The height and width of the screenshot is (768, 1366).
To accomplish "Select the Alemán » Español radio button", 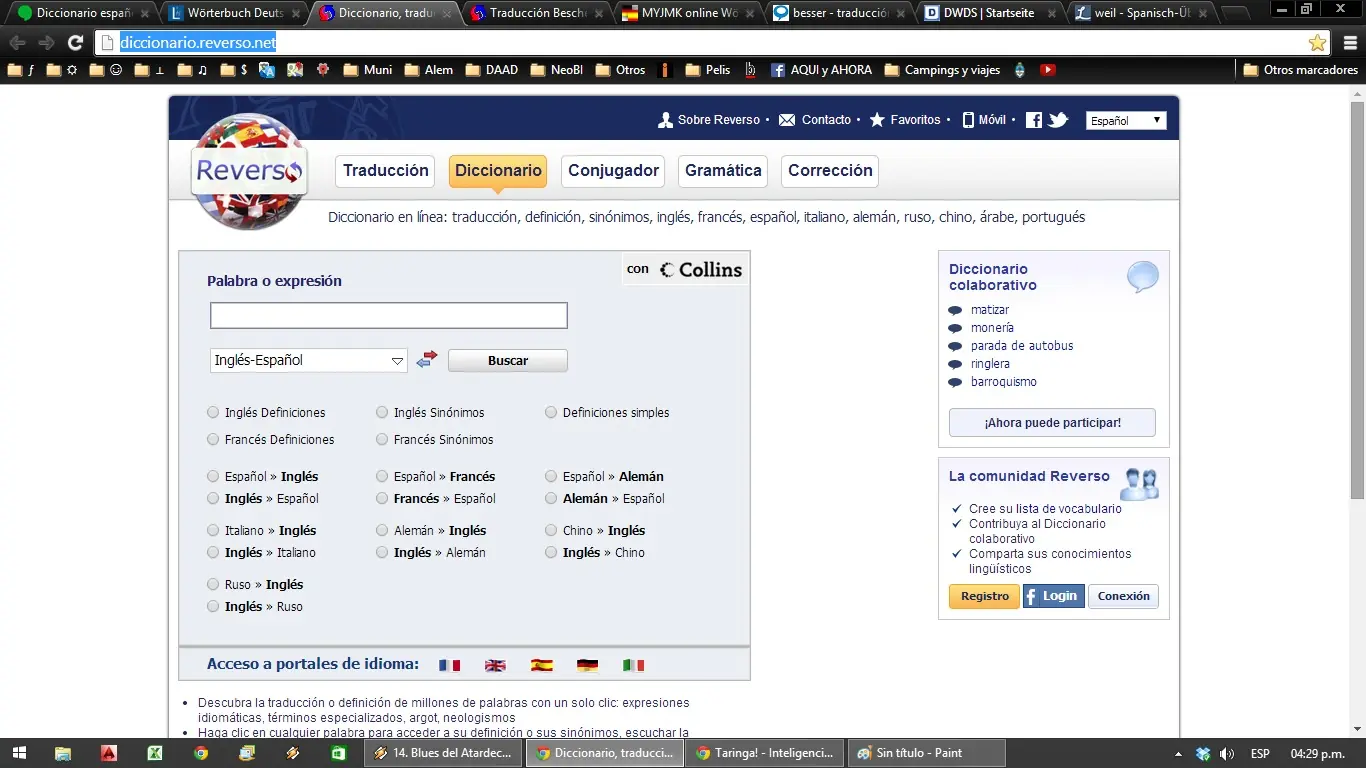I will pos(551,498).
